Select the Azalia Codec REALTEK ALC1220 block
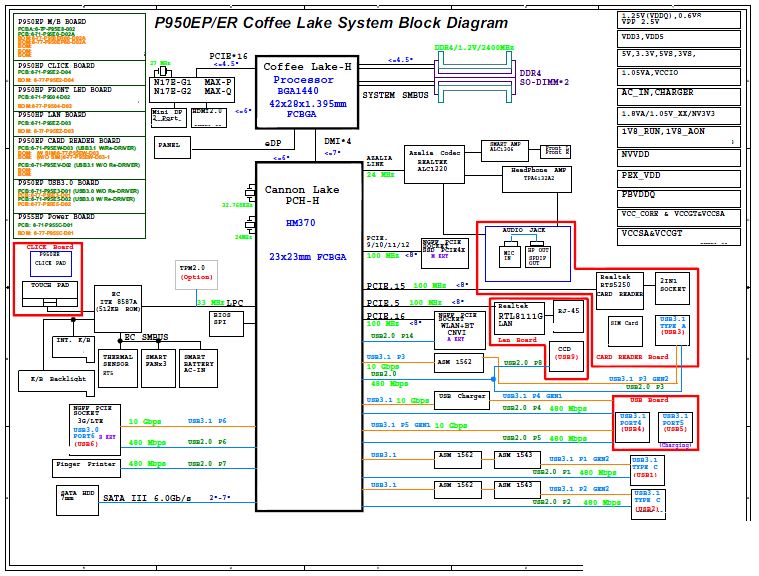The height and width of the screenshot is (576, 759). [434, 164]
